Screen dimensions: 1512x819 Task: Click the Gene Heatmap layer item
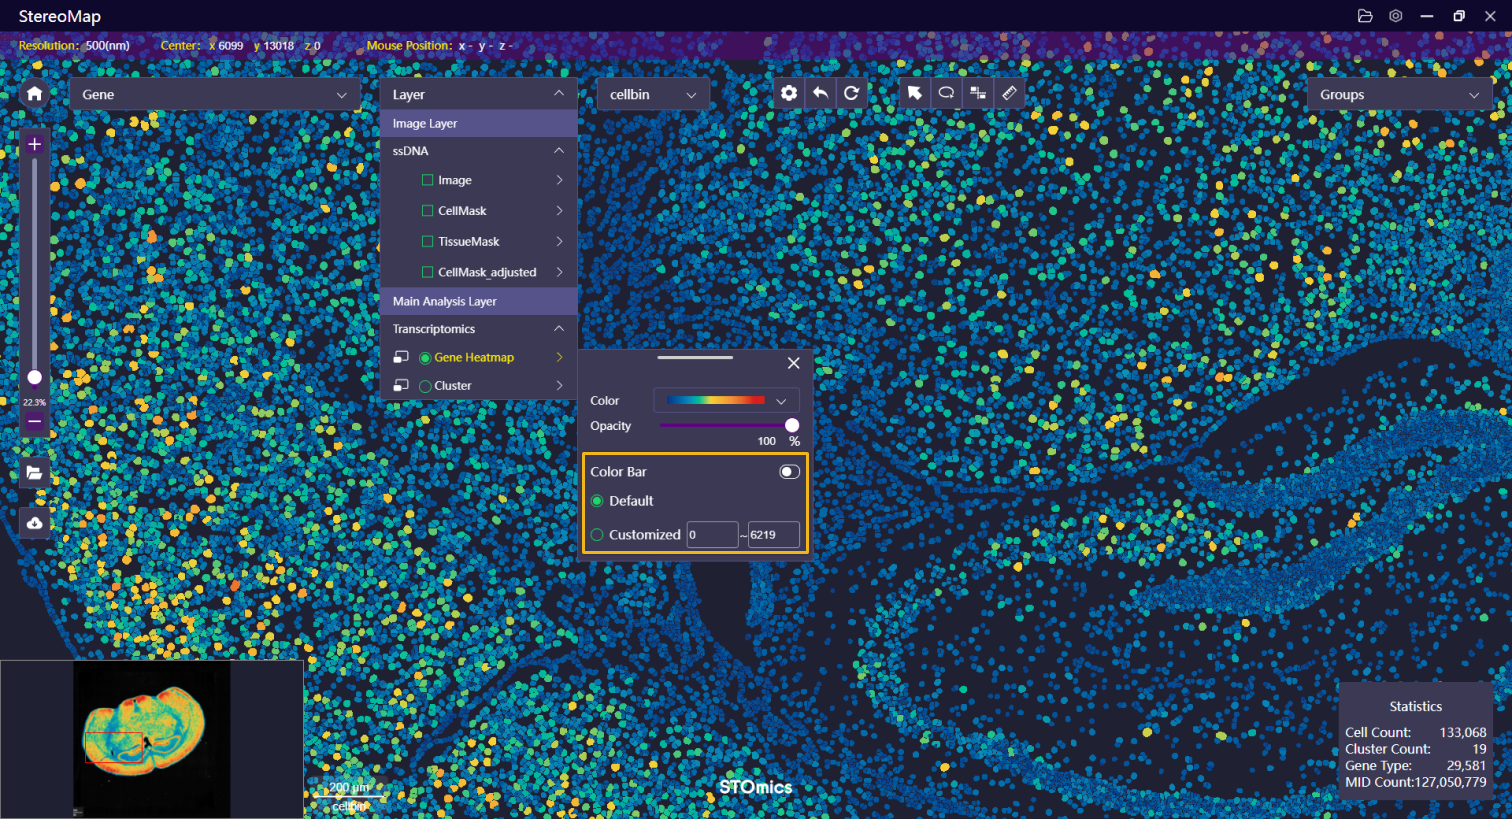(473, 358)
